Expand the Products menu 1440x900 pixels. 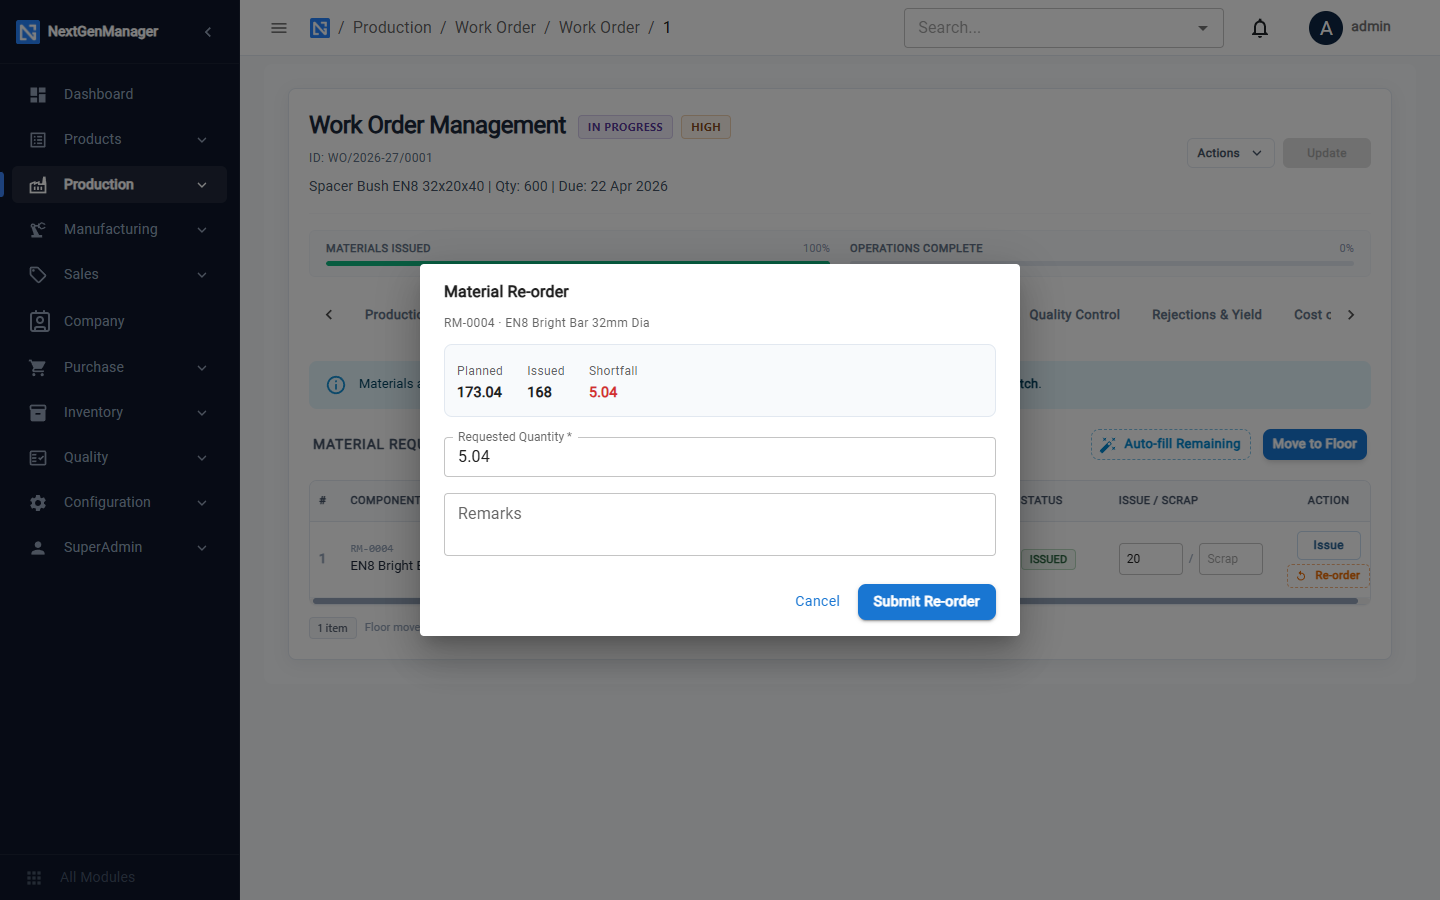coord(120,140)
